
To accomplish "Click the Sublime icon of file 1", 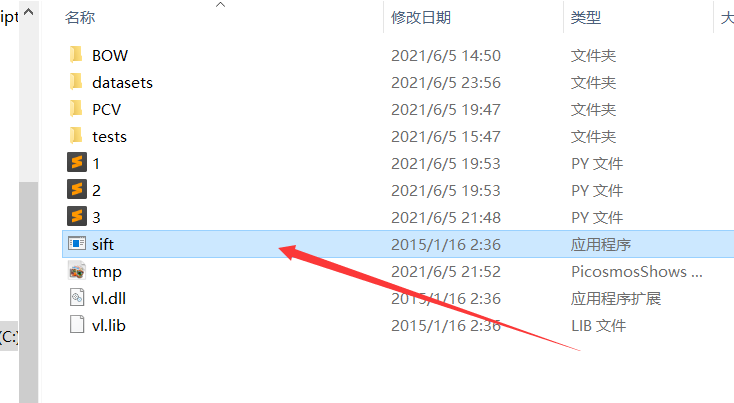I will pos(77,162).
